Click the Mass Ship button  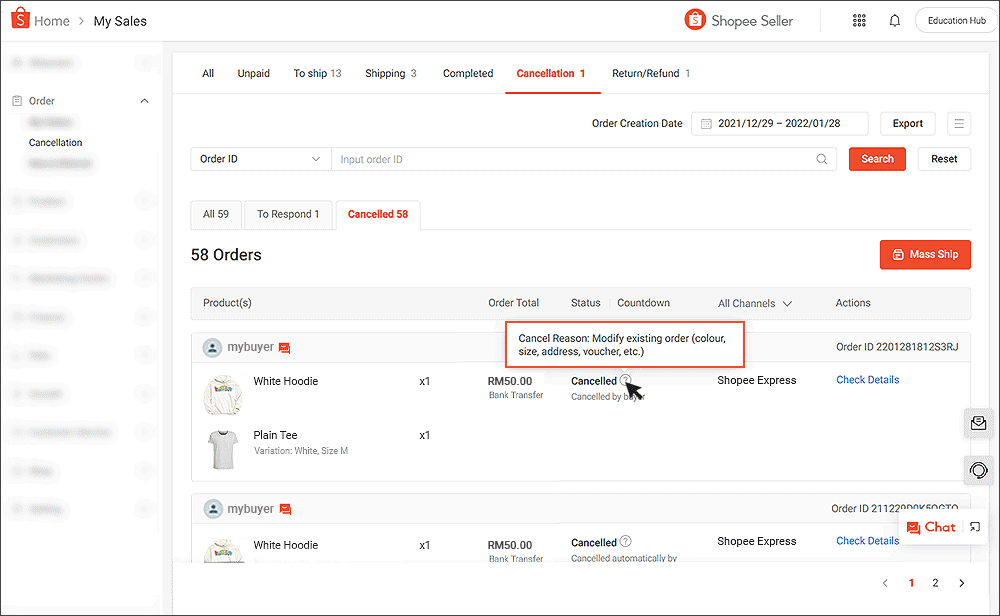click(x=925, y=254)
